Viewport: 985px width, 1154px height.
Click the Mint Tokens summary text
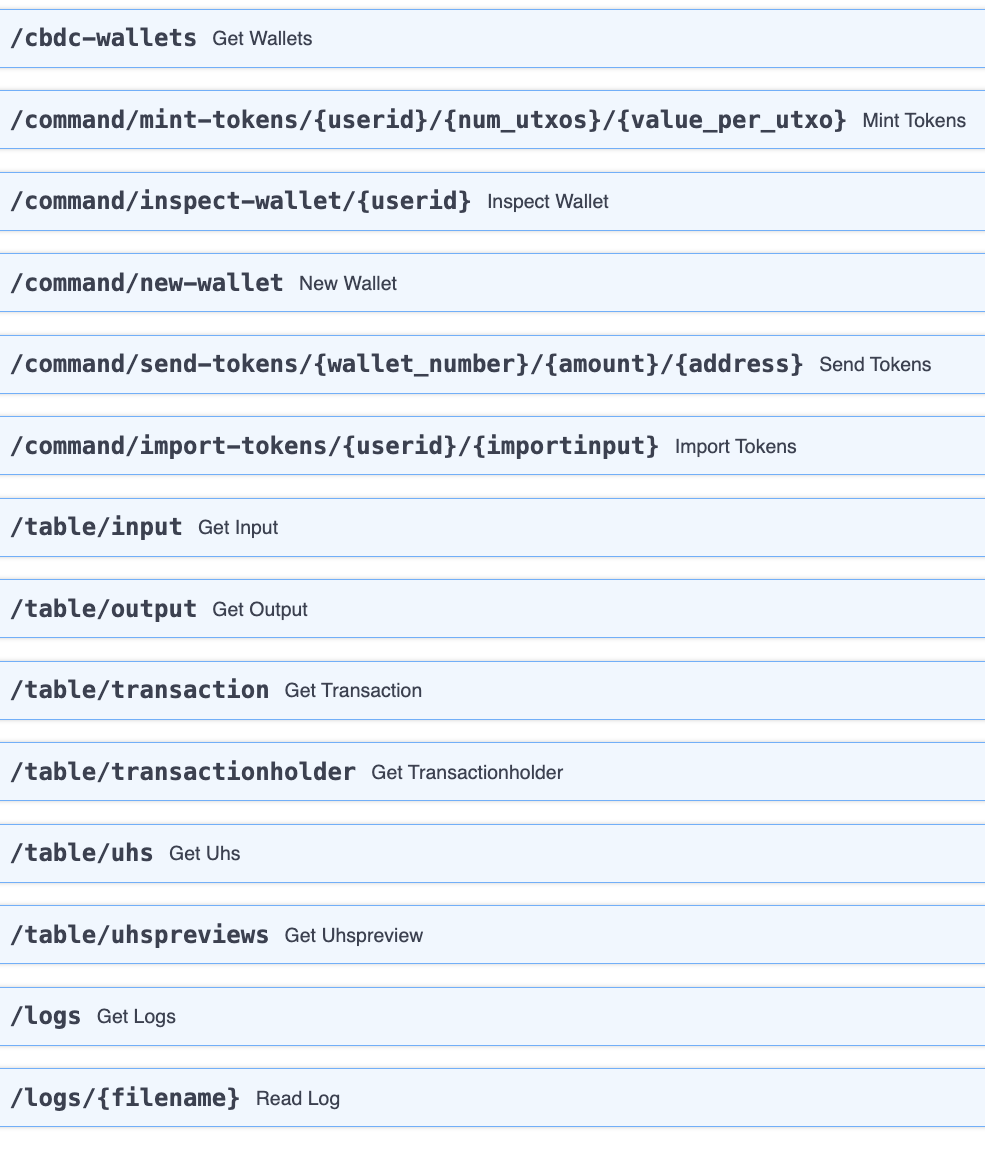click(913, 120)
